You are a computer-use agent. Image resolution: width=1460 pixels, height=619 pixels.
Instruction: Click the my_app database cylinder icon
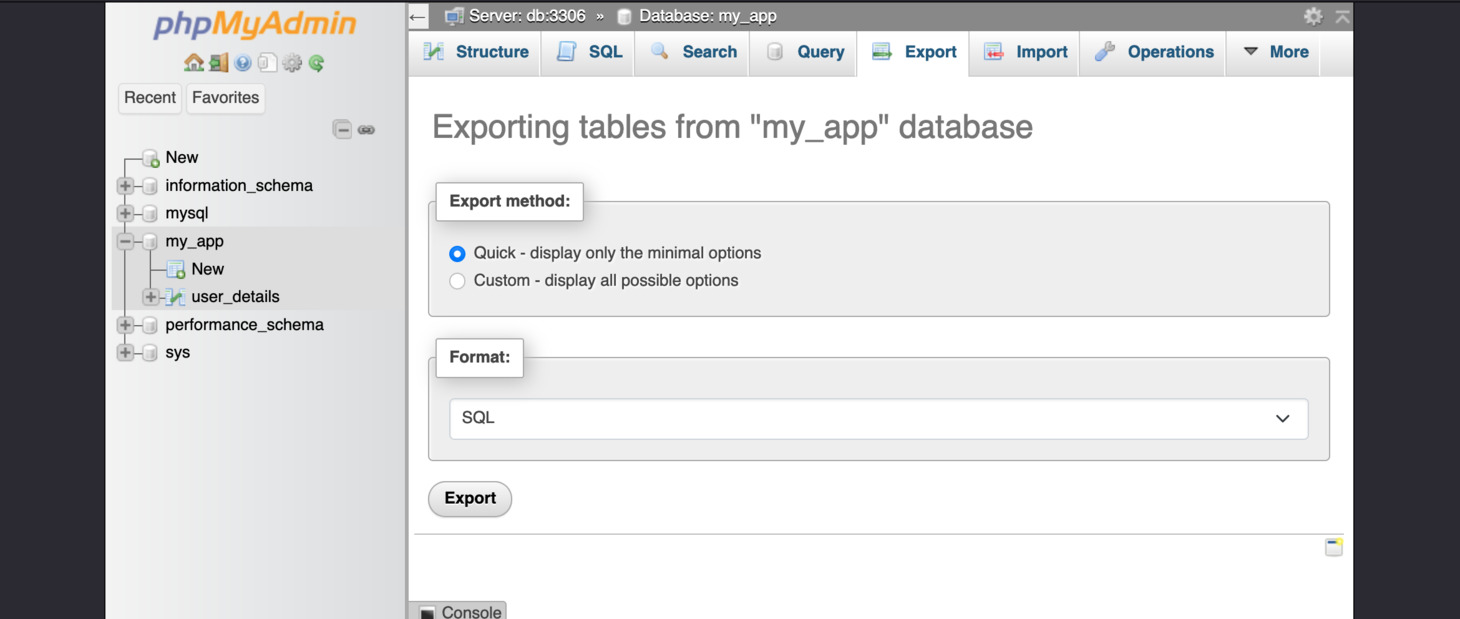tap(150, 242)
